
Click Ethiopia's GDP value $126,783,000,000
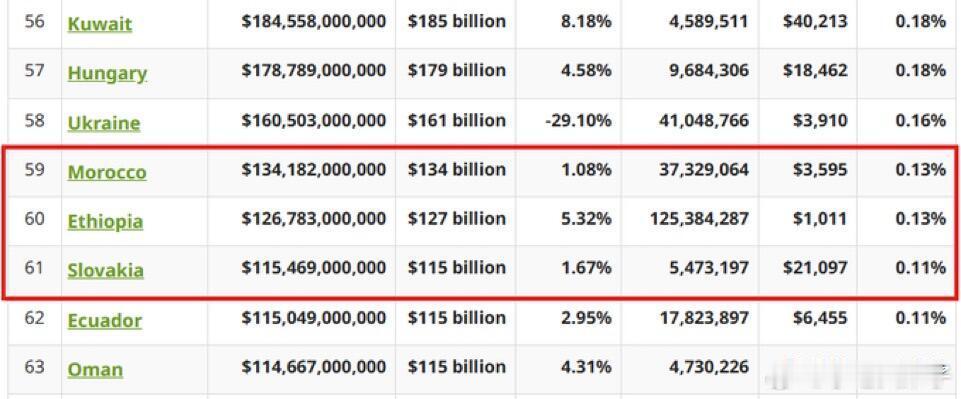coord(314,219)
